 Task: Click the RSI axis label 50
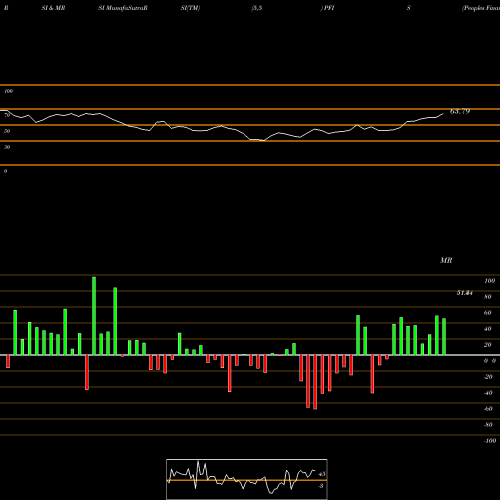[7, 131]
